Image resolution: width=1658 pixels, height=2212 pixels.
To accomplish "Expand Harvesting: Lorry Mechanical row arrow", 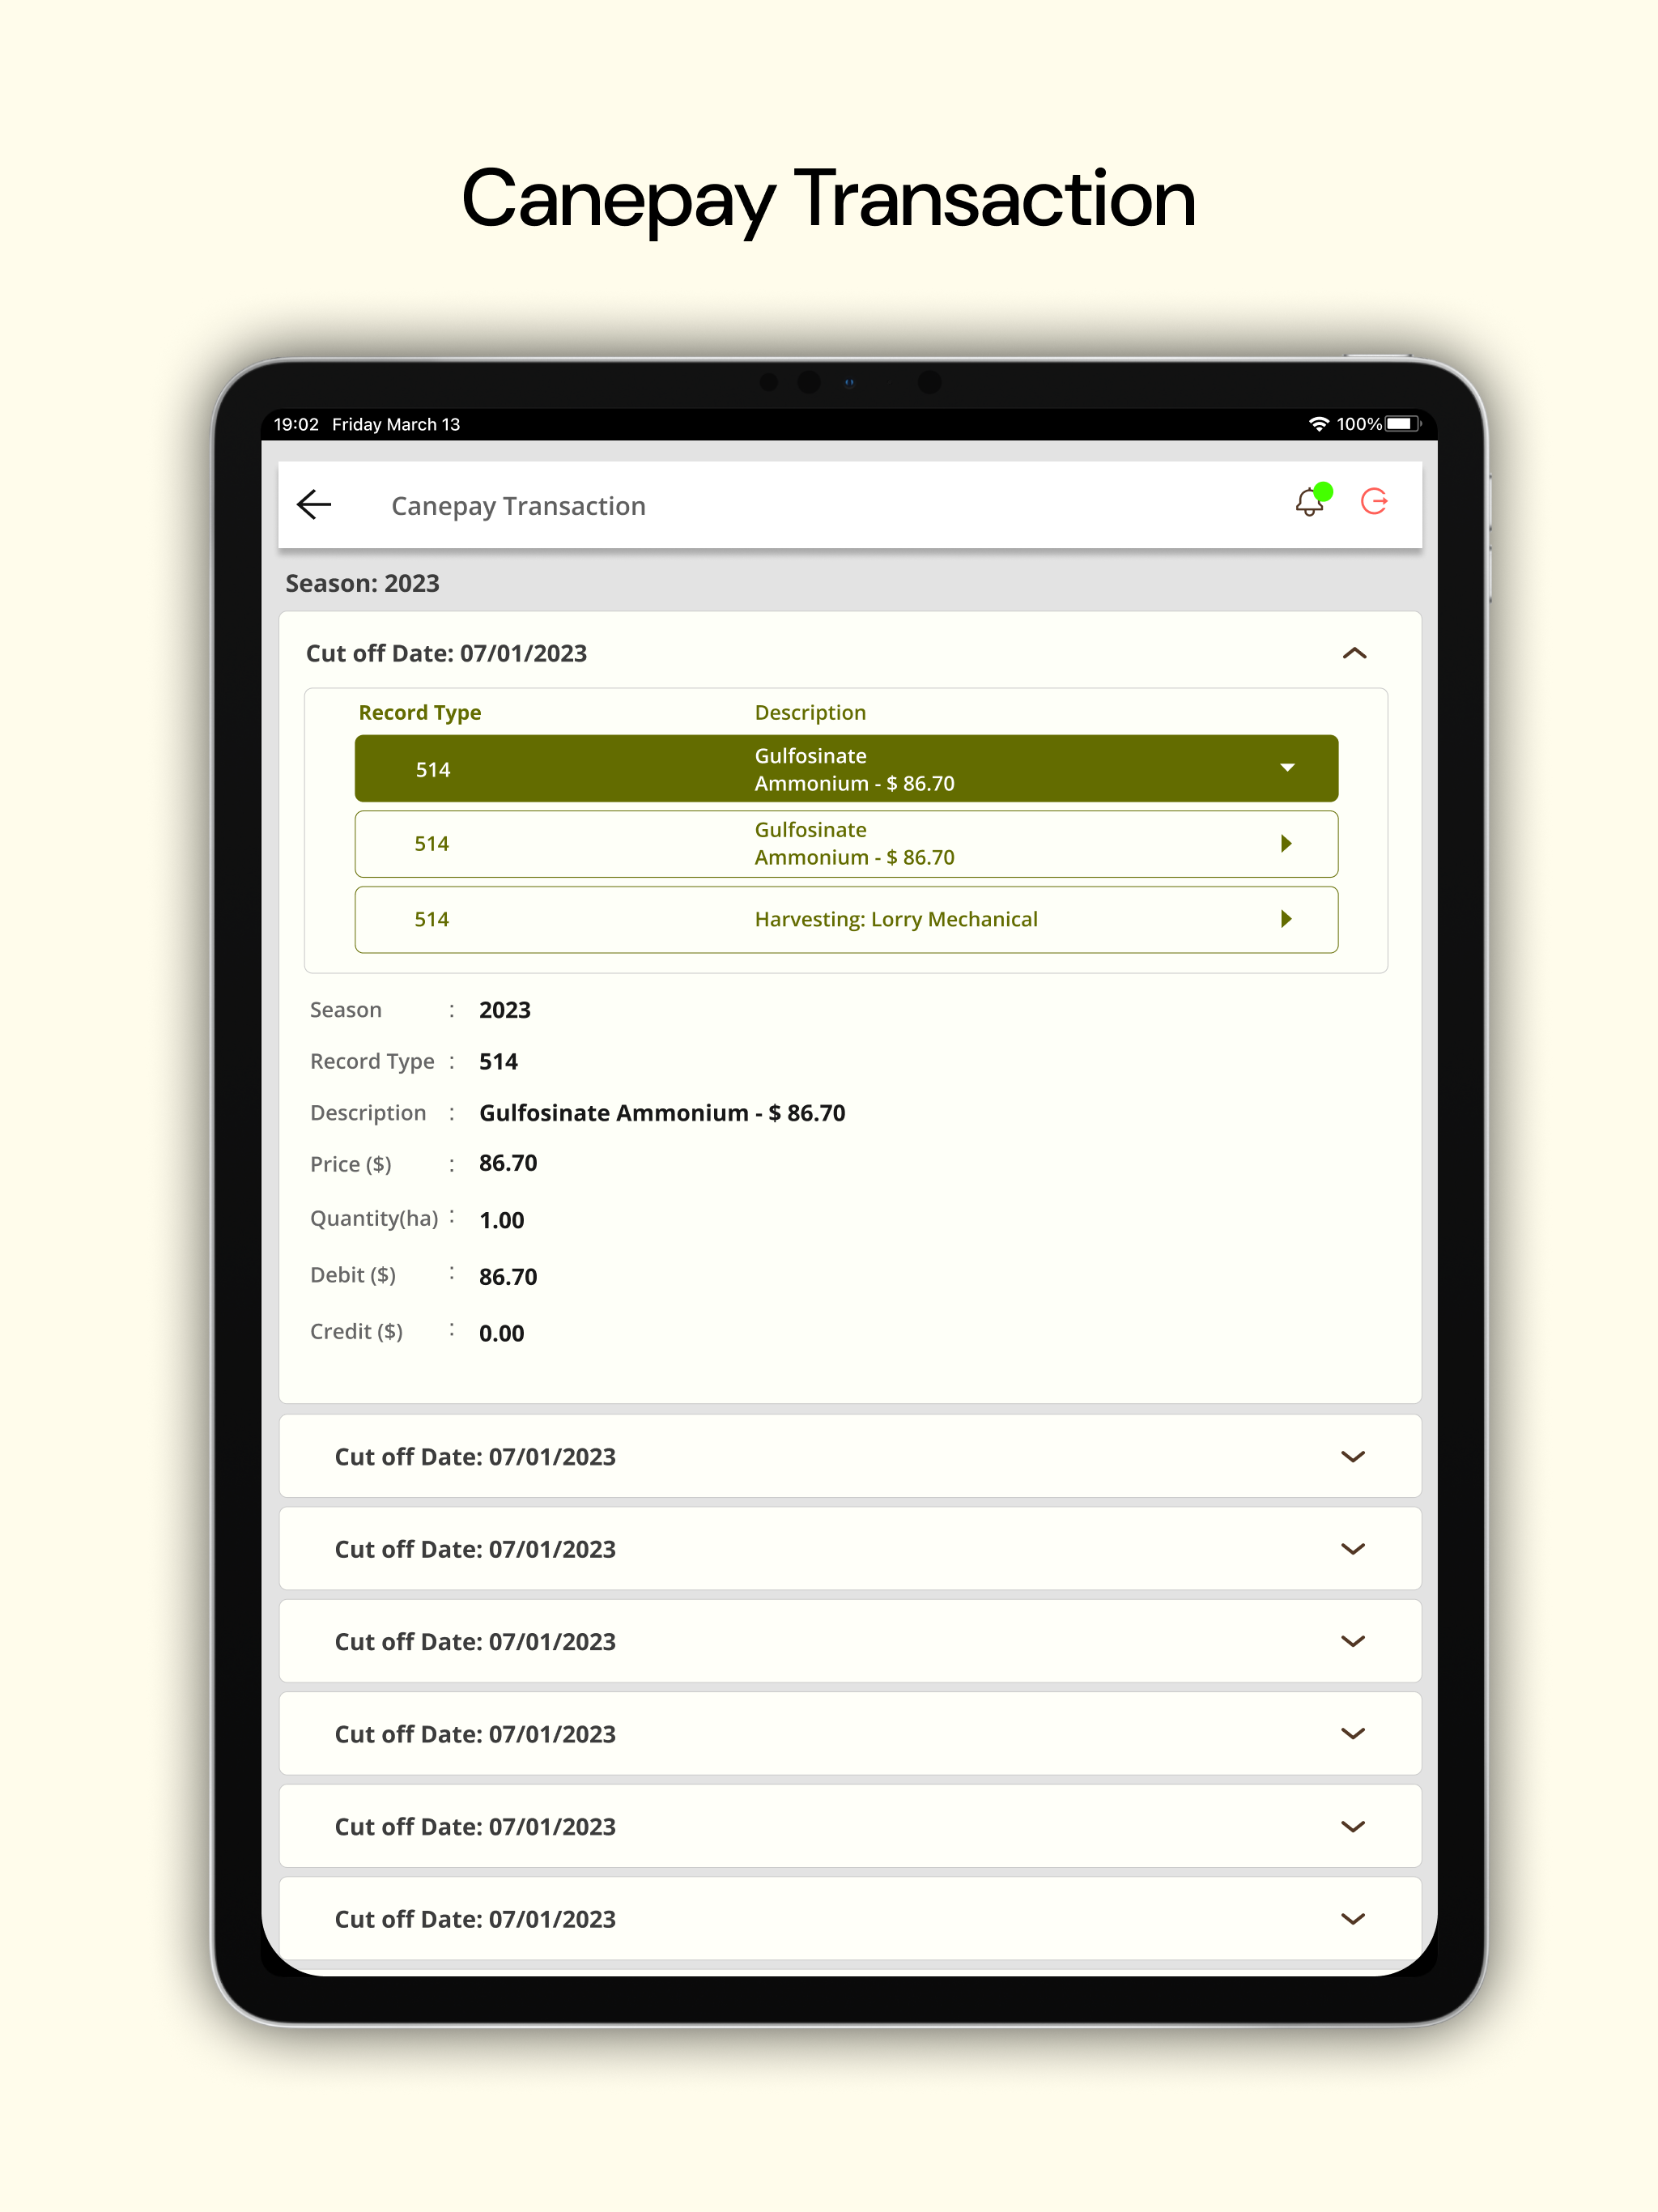I will coord(1287,919).
